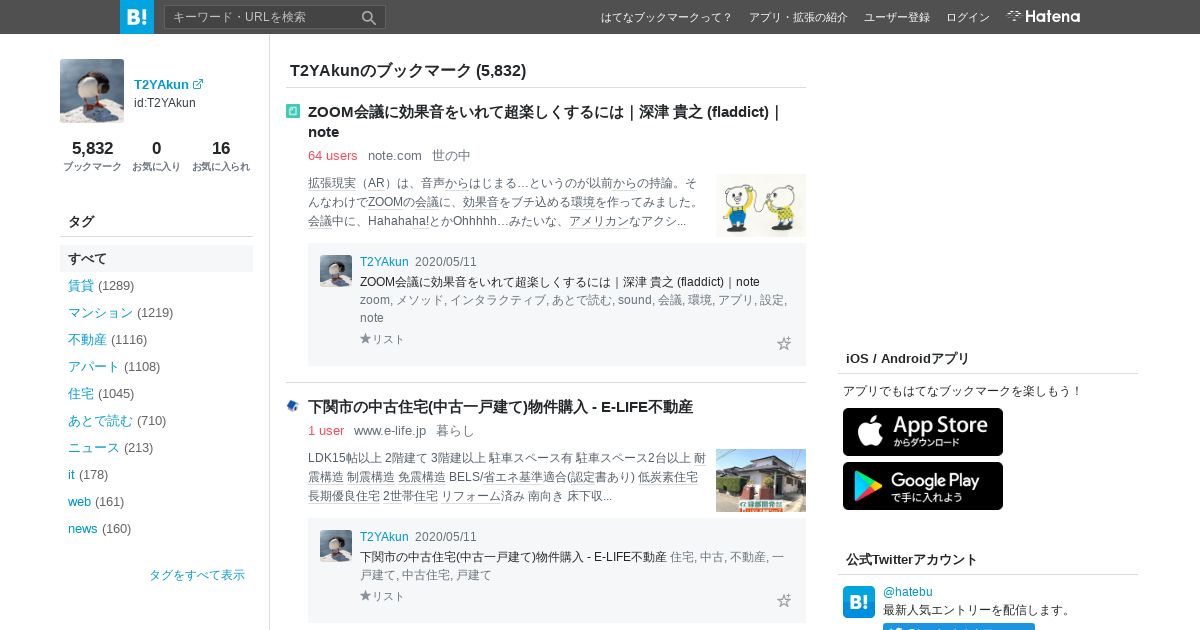Screen dimensions: 1200x630
Task: Open the www.e-life.jp domain link
Action: tap(390, 430)
